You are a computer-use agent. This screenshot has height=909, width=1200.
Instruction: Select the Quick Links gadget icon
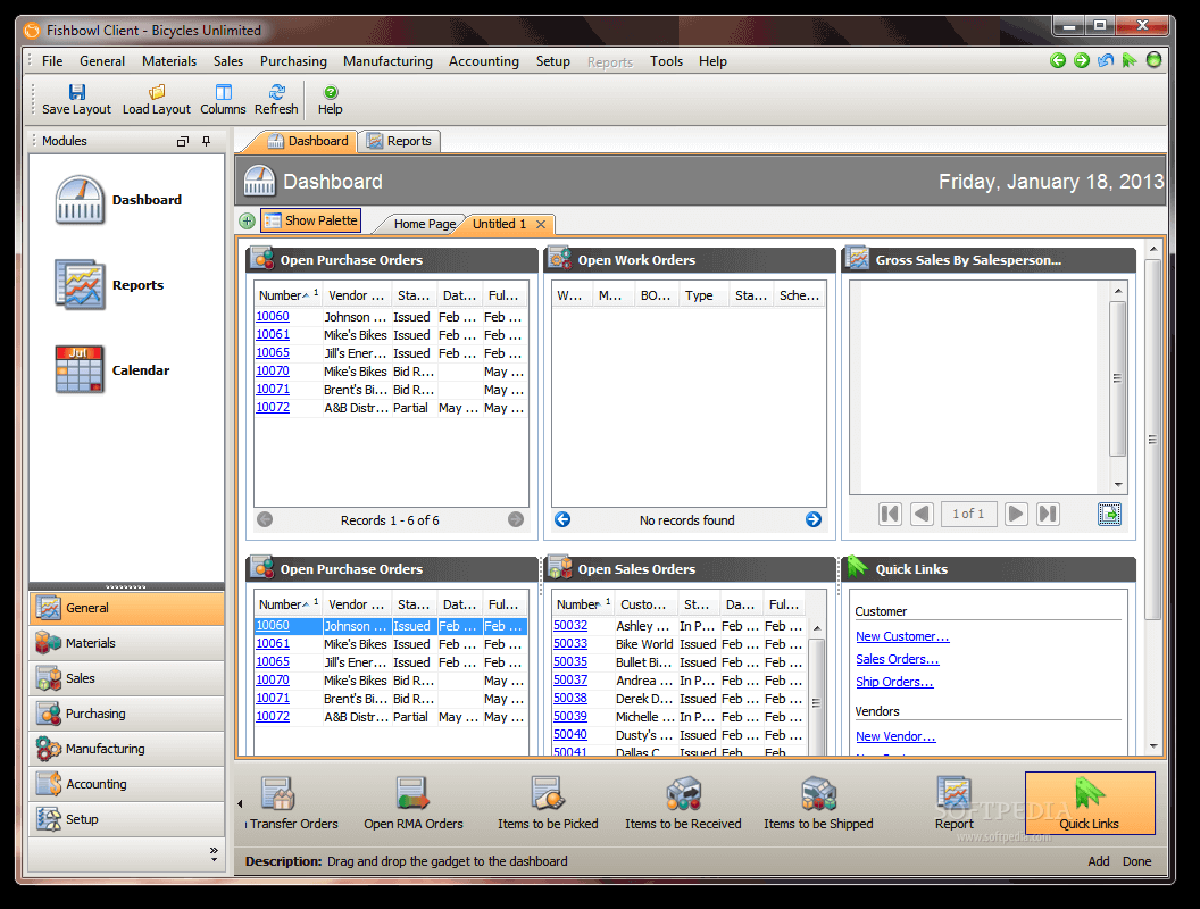pyautogui.click(x=1090, y=803)
